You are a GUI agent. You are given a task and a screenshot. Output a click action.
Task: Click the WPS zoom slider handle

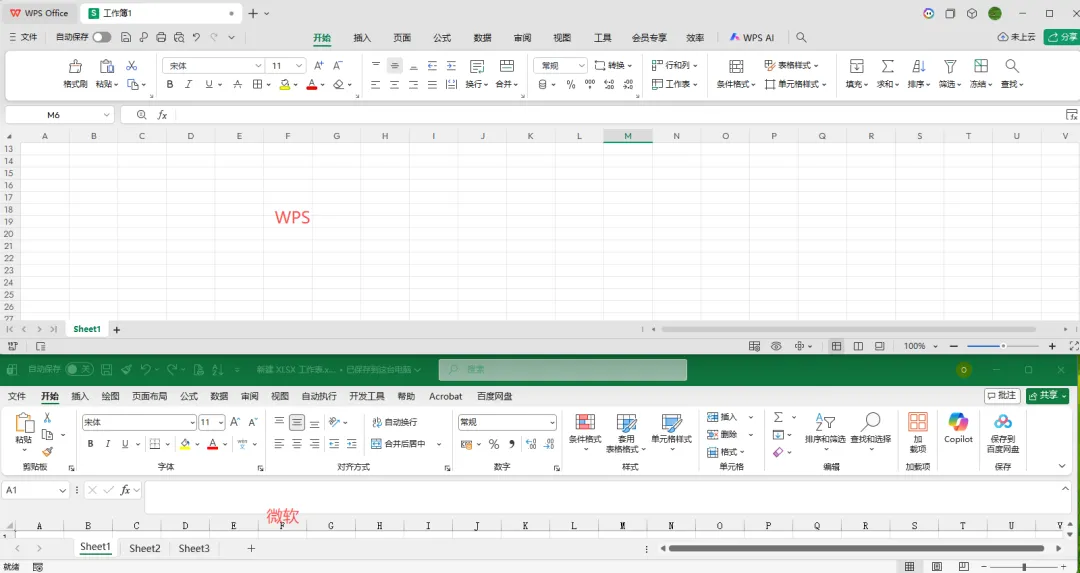1003,346
